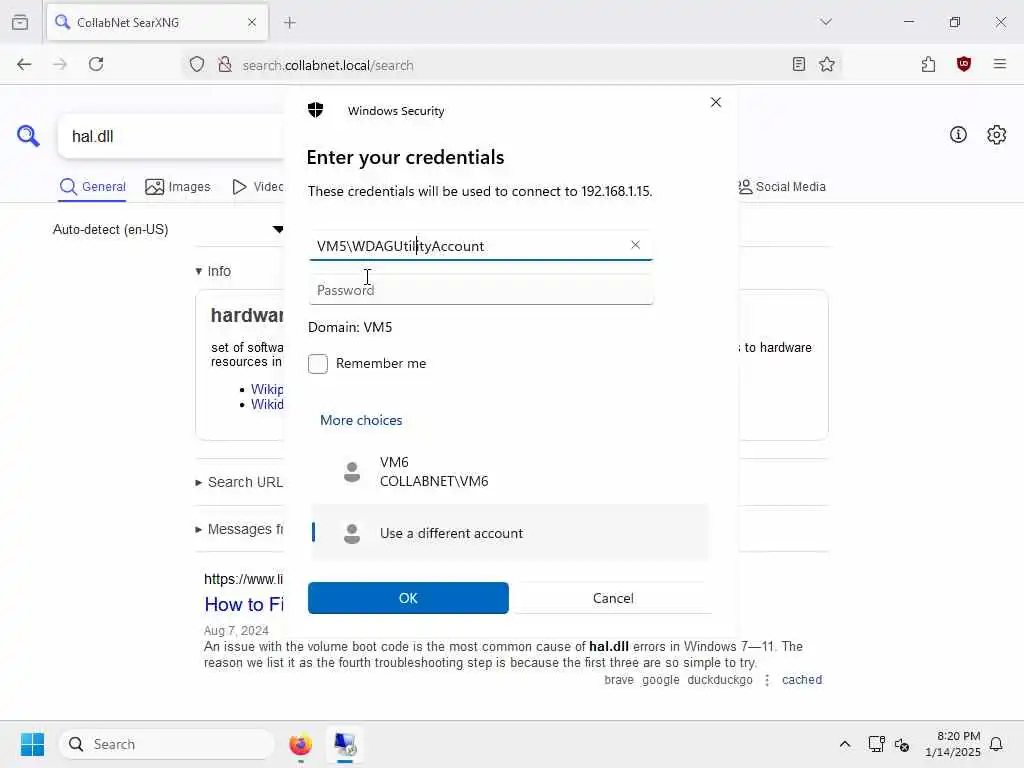Collapse the Info section
The height and width of the screenshot is (768, 1024).
click(213, 271)
